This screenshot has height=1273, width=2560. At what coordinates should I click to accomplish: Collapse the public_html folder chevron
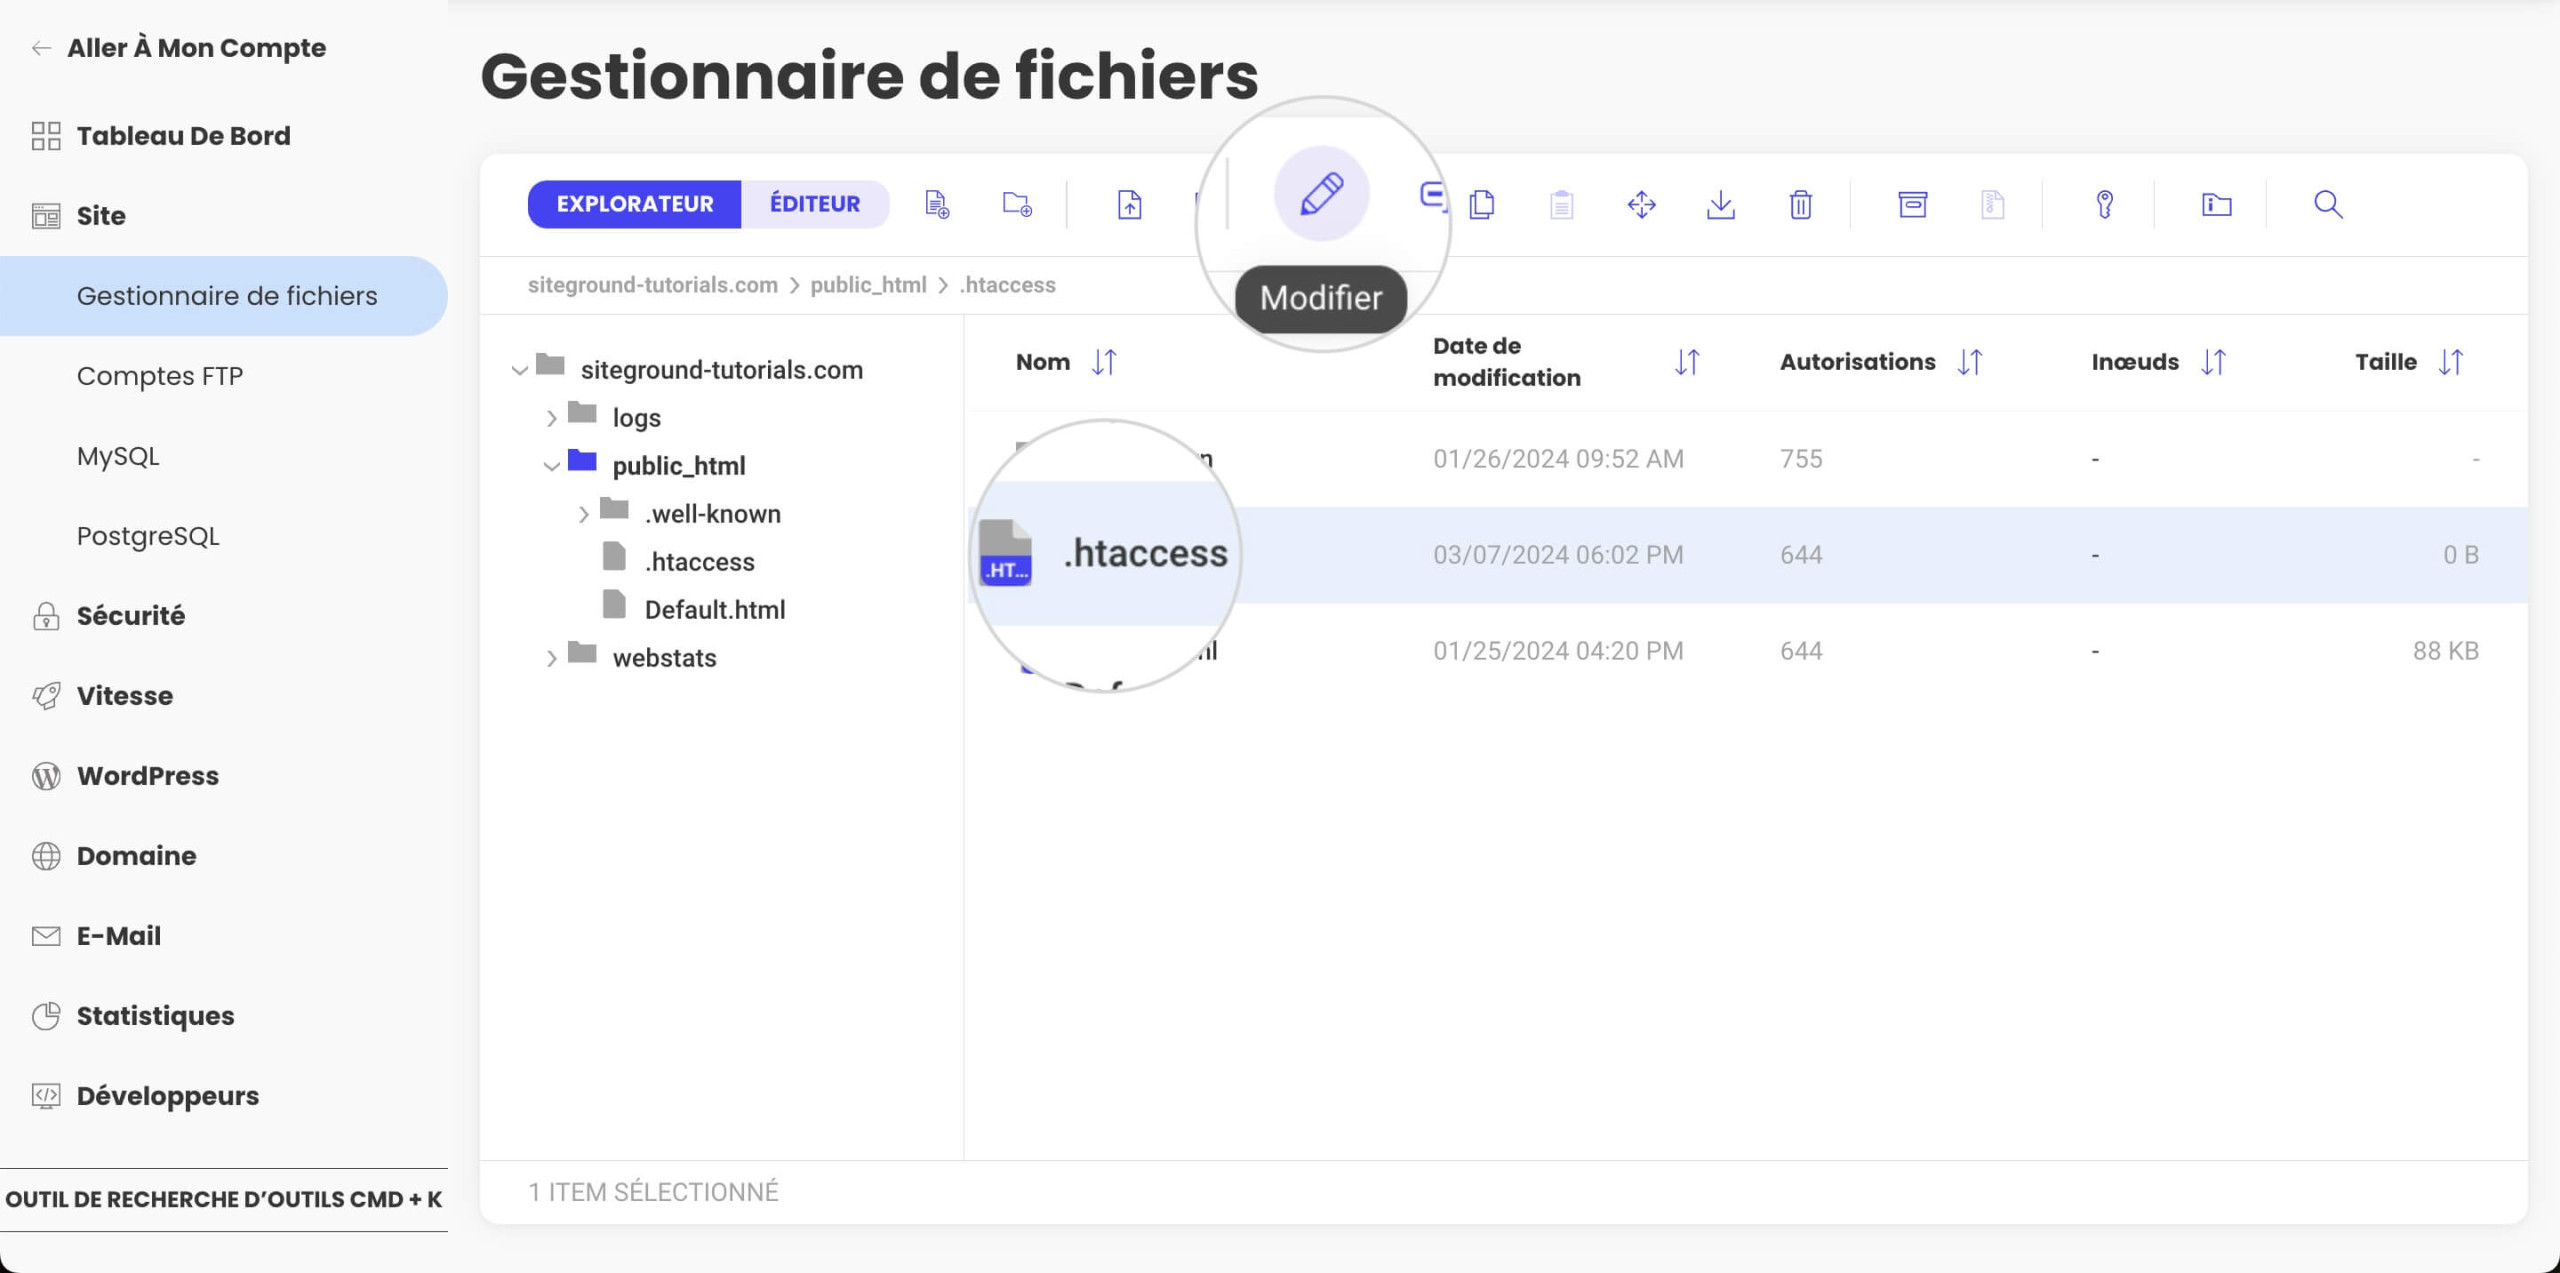[551, 466]
